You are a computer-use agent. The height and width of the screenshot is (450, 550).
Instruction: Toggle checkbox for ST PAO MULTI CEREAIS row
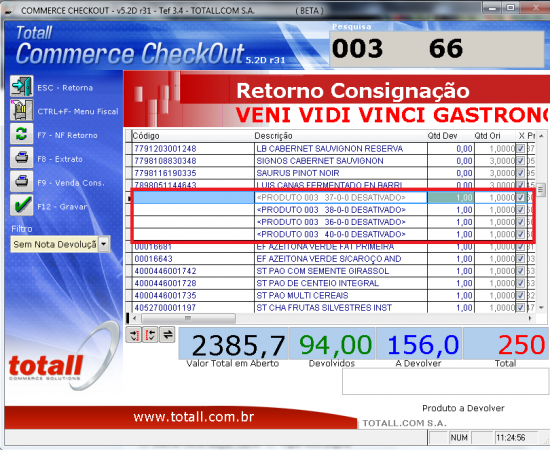(521, 296)
